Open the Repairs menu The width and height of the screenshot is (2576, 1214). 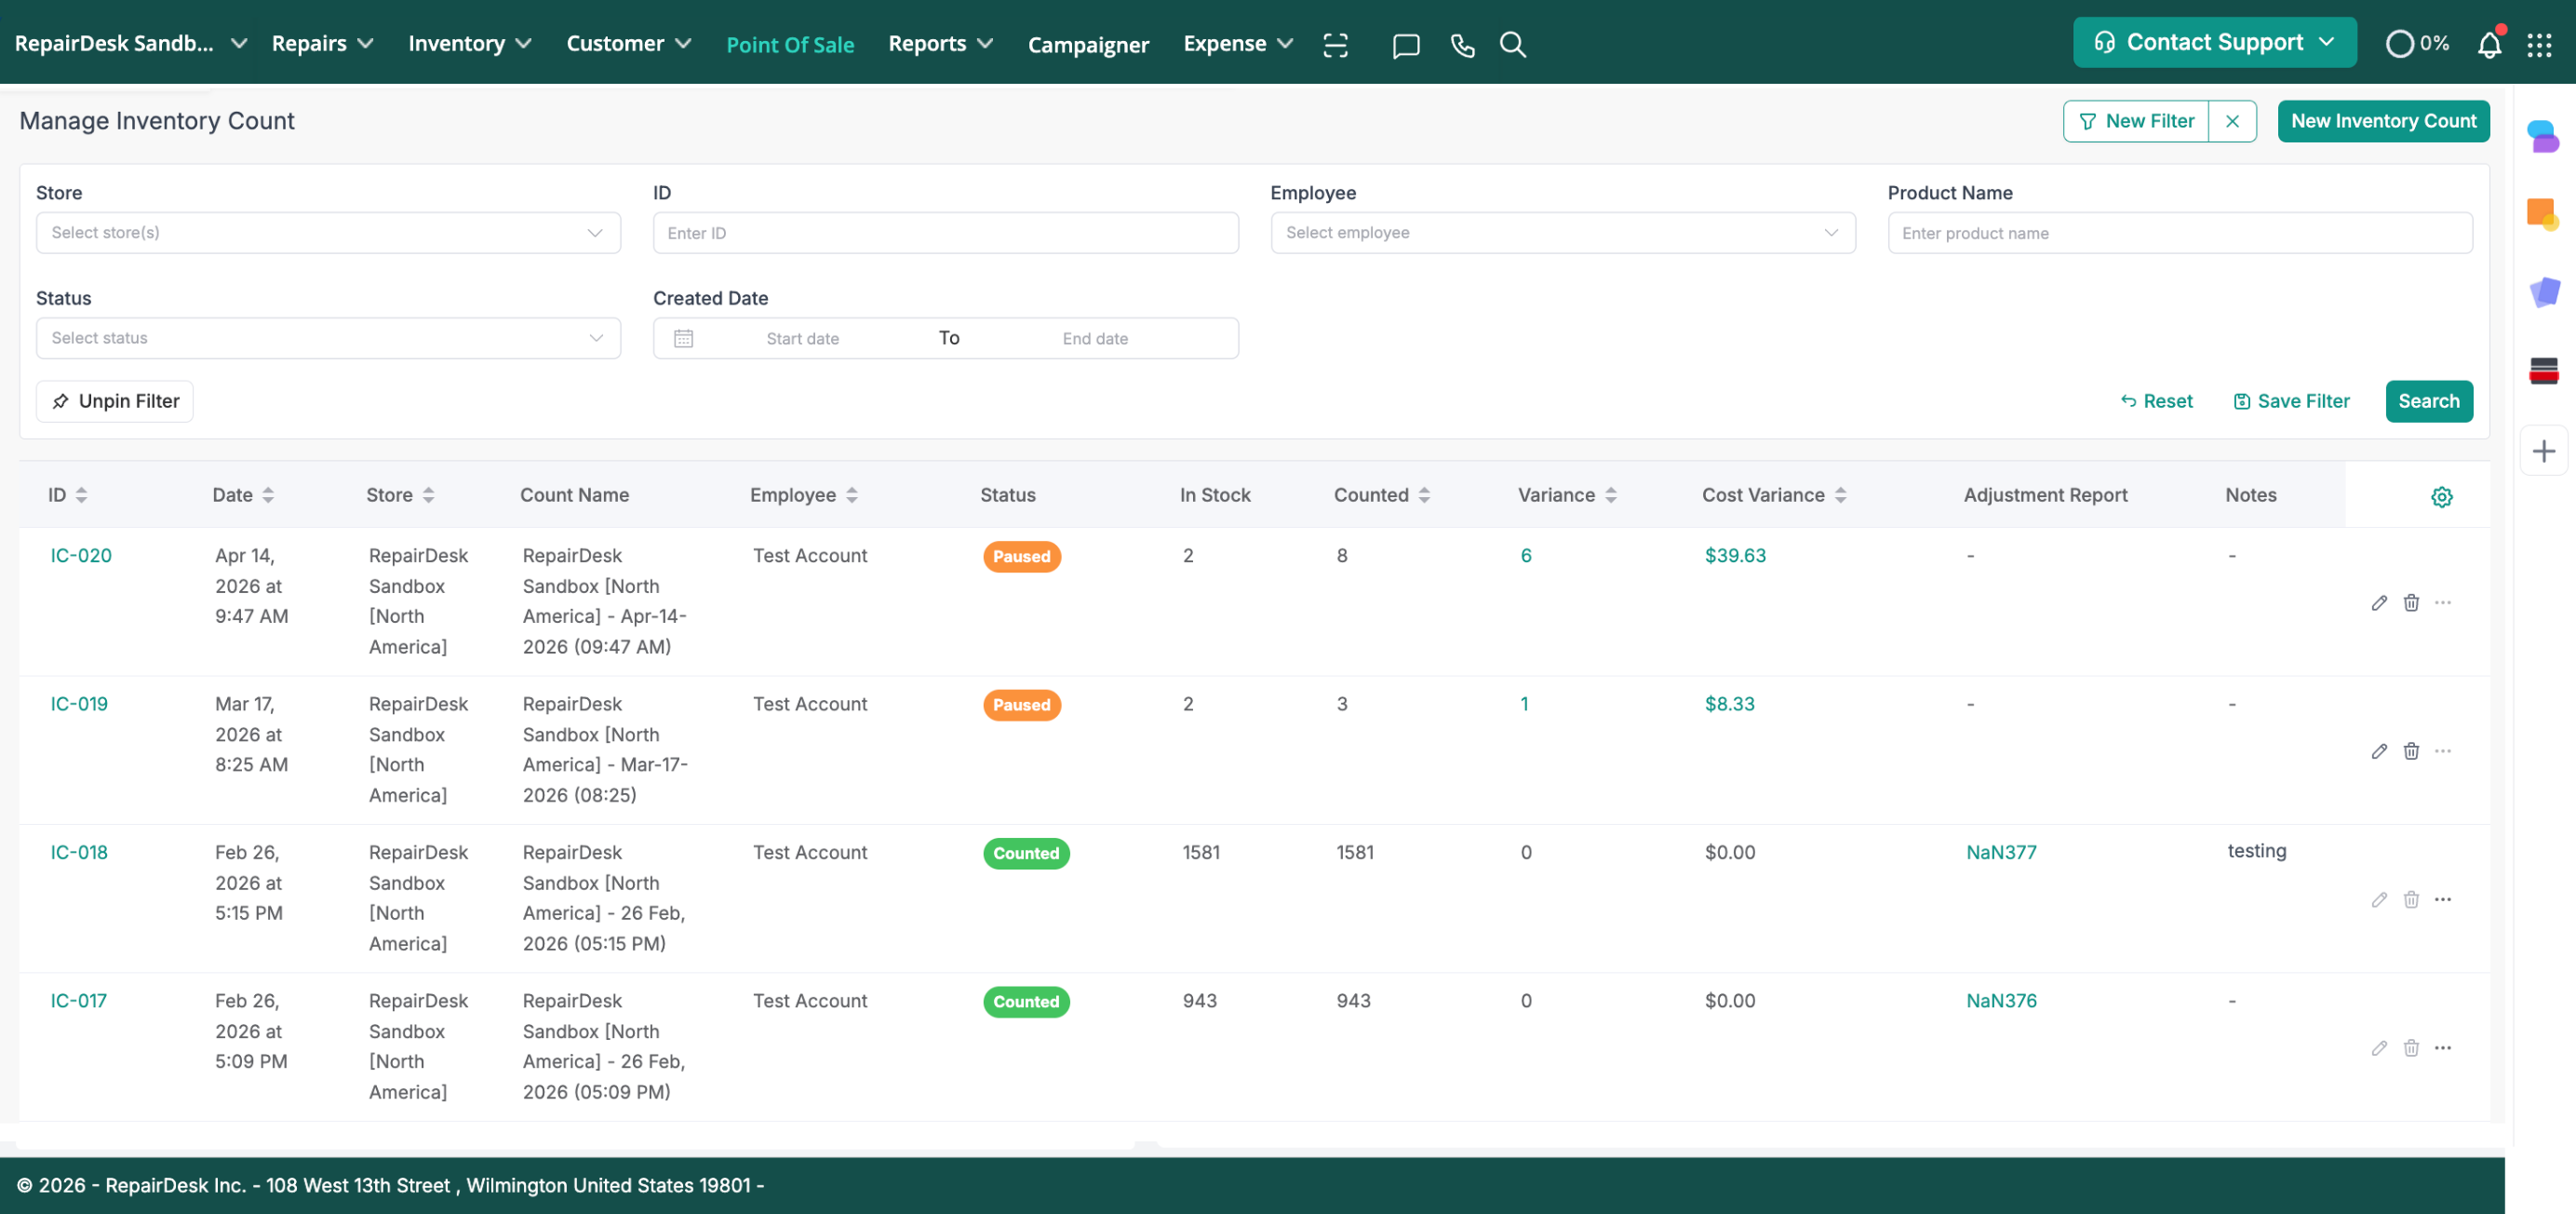(x=322, y=43)
